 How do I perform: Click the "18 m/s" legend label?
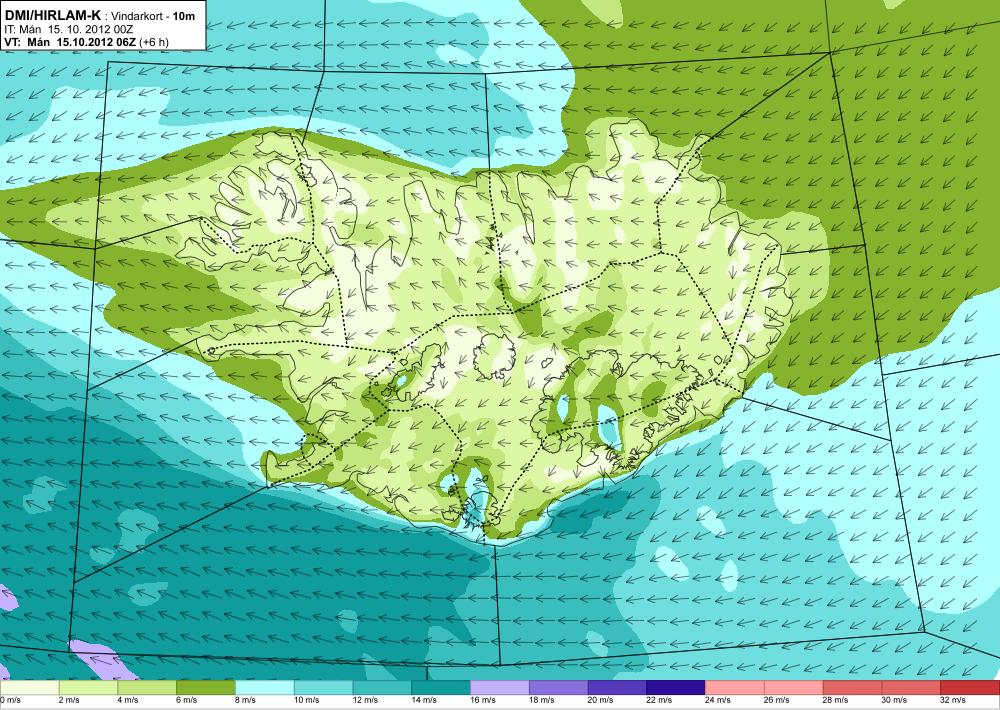tap(542, 700)
